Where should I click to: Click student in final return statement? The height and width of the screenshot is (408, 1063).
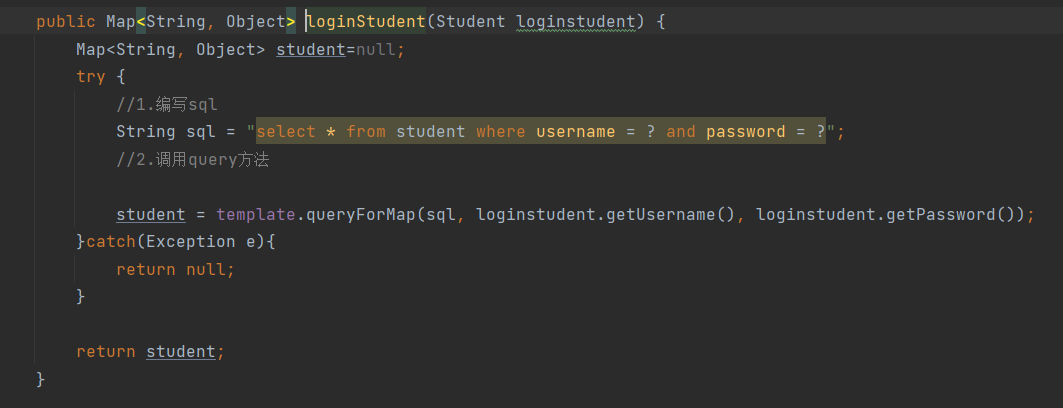(x=180, y=352)
